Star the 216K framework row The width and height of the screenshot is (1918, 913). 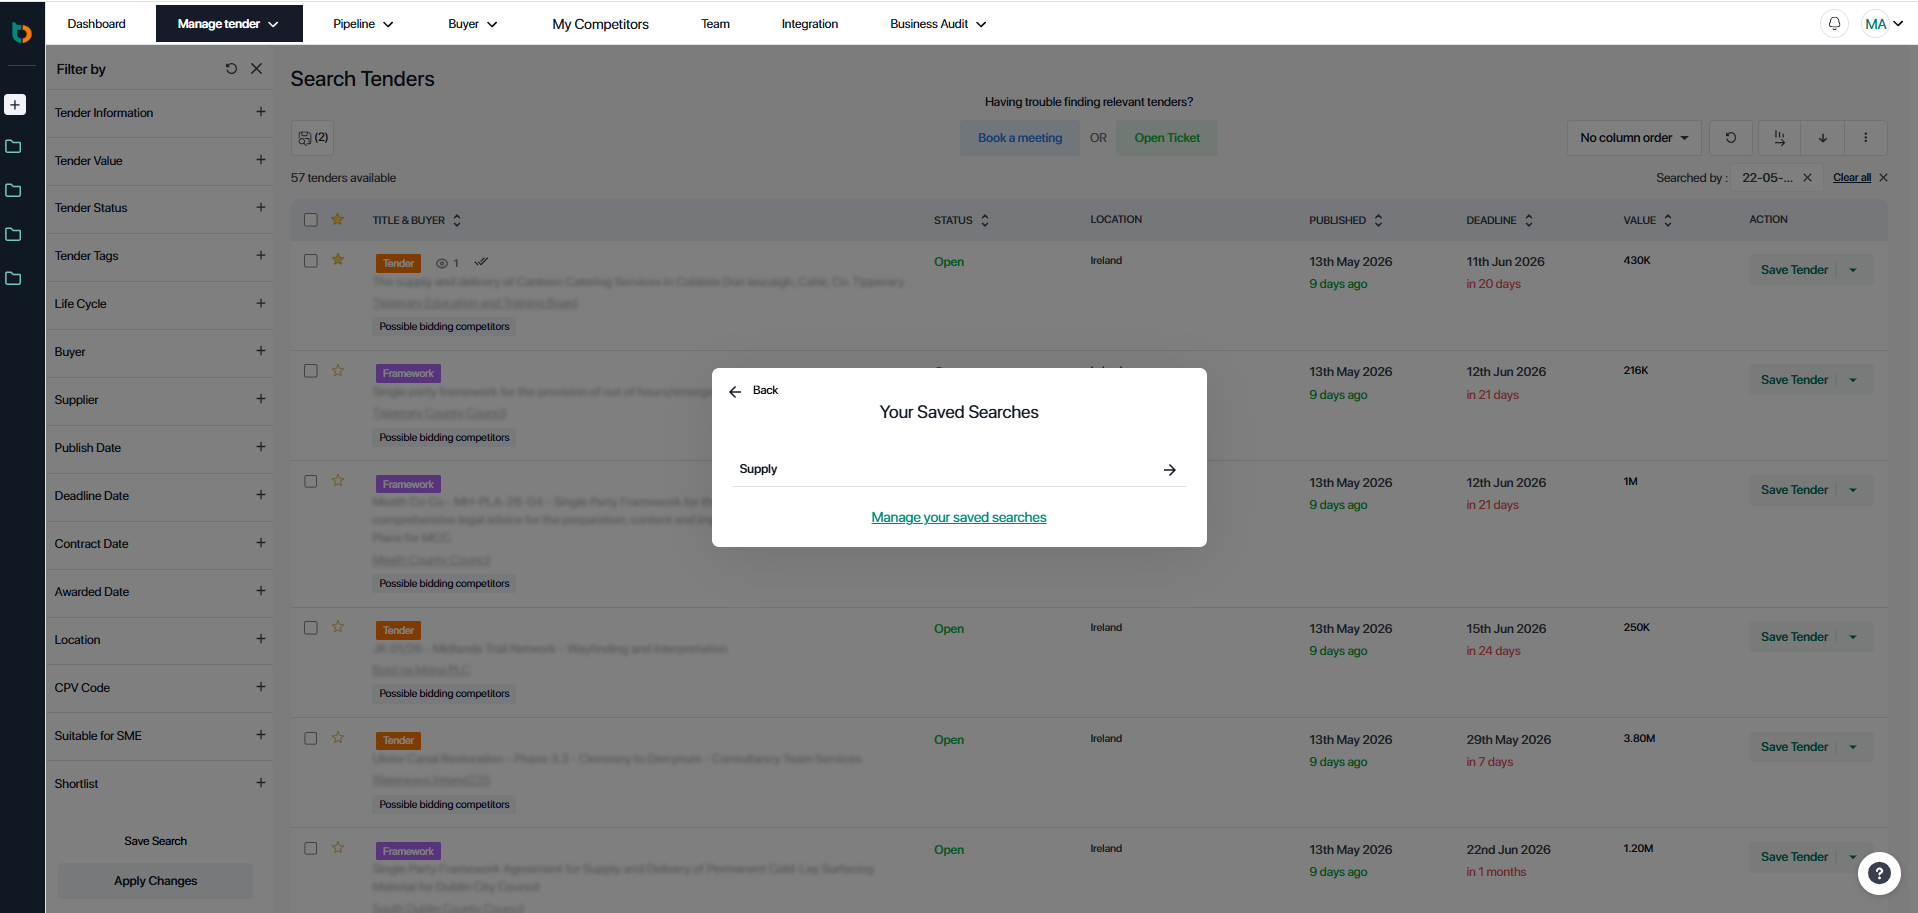click(338, 371)
